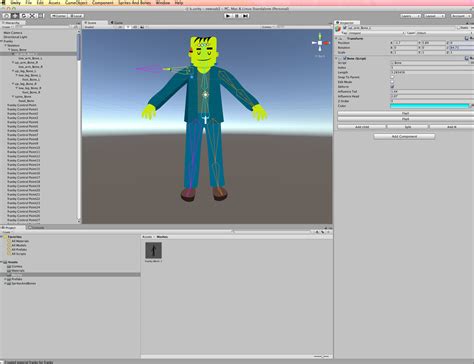Open the Component menu
This screenshot has height=364, width=474.
[x=103, y=3]
